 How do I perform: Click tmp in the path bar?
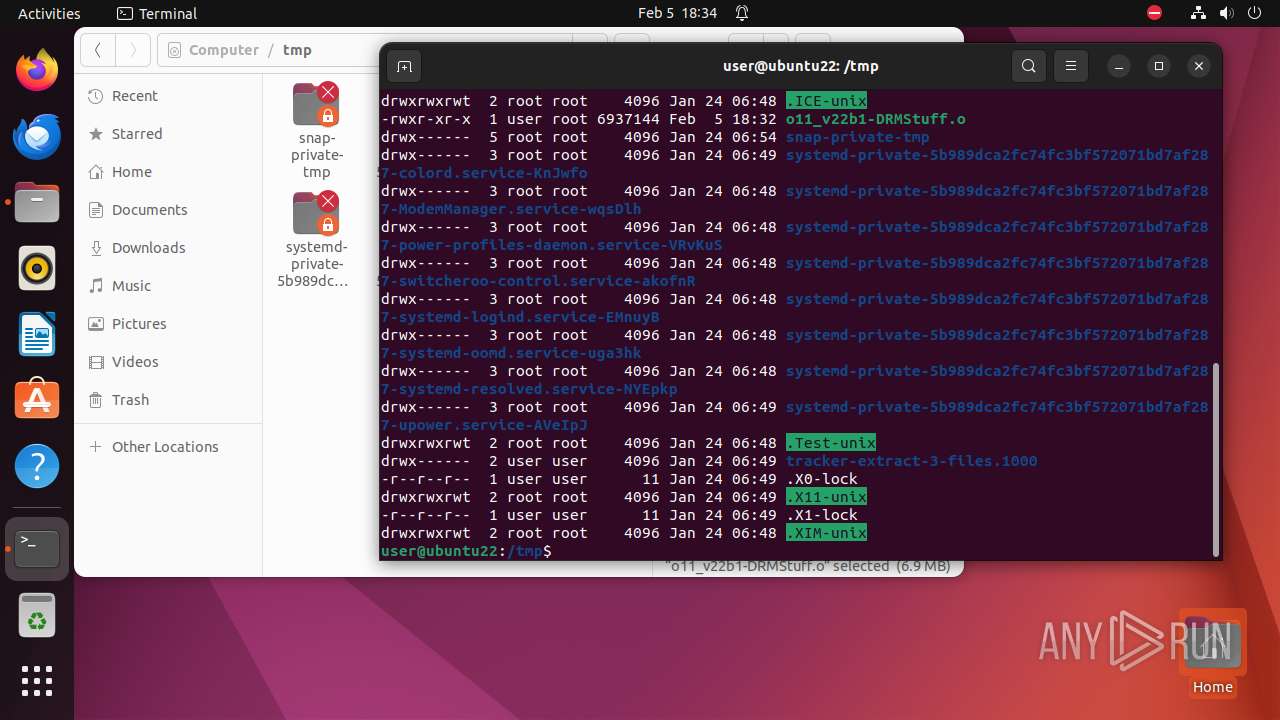pos(297,50)
